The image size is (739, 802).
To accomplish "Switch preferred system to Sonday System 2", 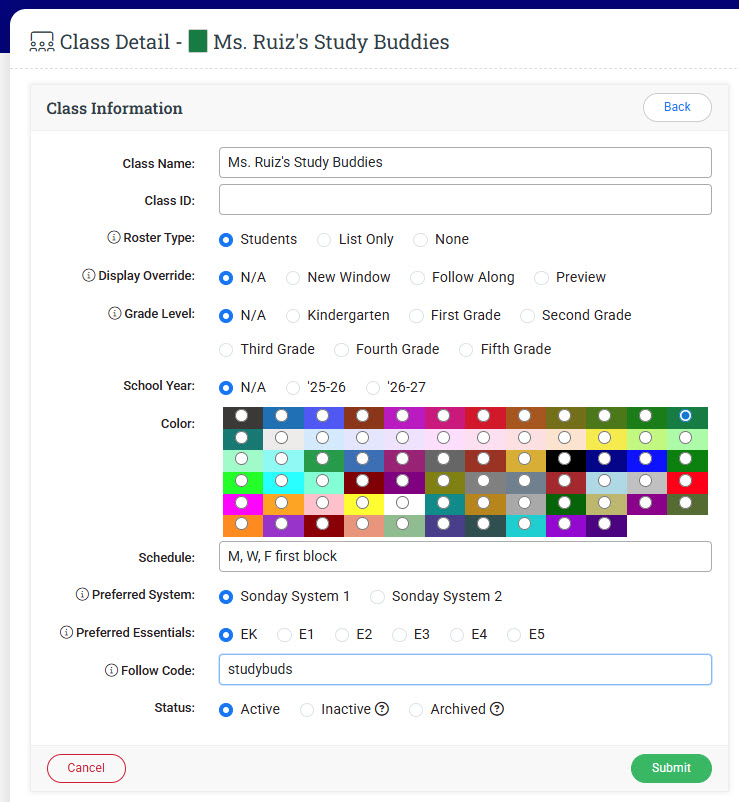I will pyautogui.click(x=377, y=596).
